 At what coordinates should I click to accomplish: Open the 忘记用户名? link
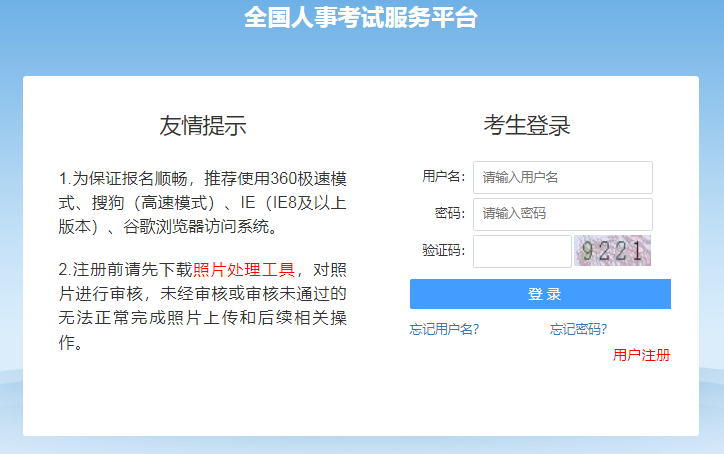click(x=444, y=329)
